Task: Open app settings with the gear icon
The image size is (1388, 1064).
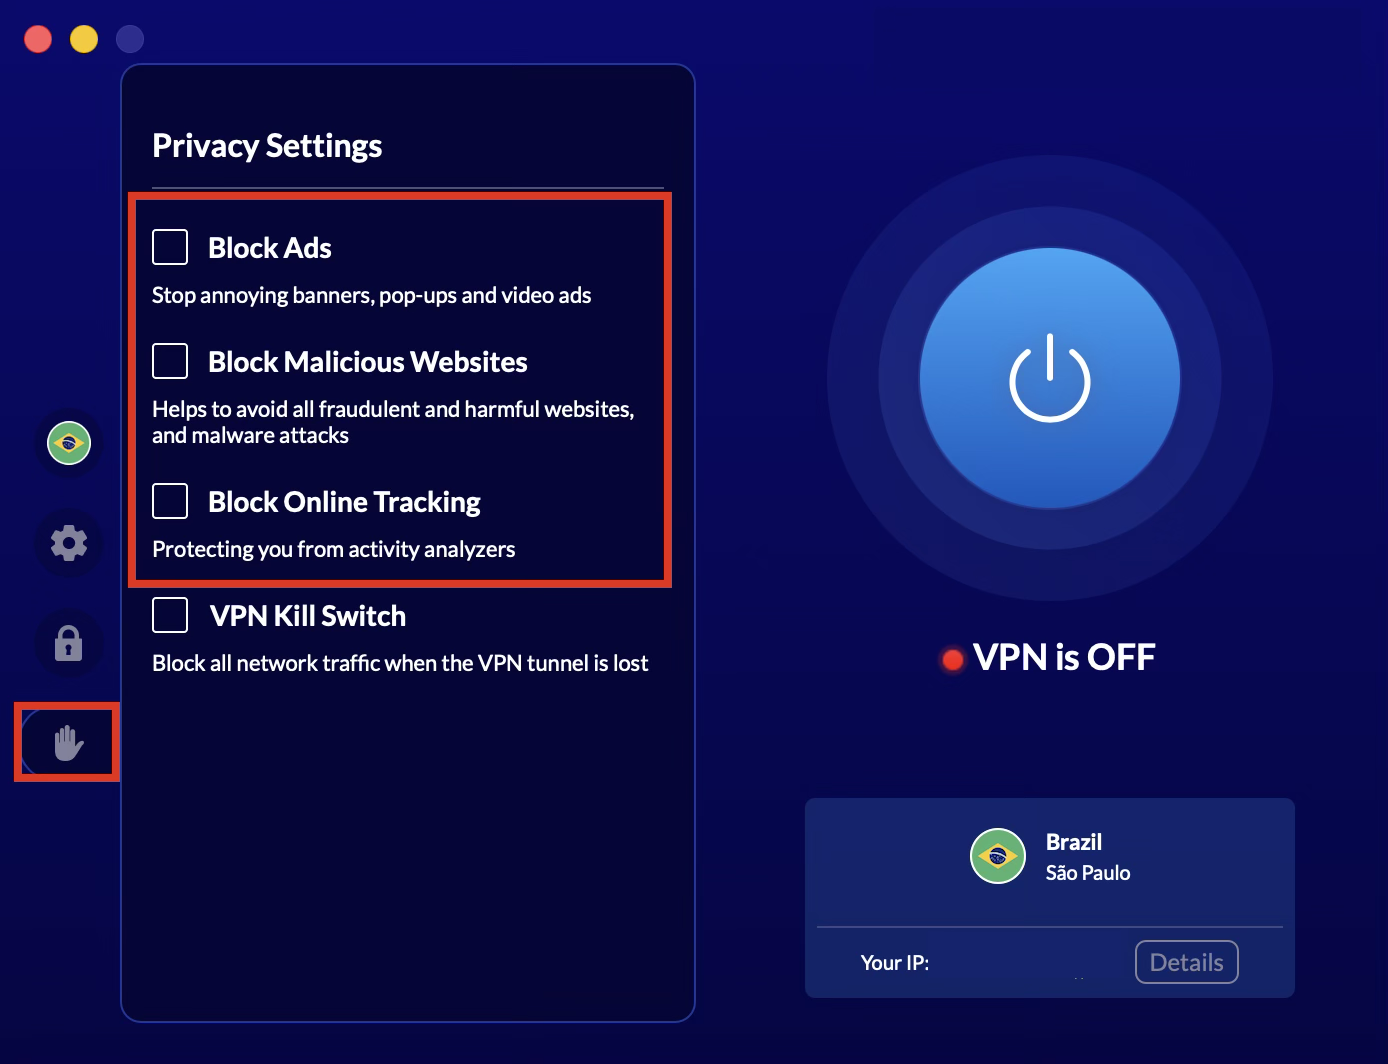Action: point(67,543)
